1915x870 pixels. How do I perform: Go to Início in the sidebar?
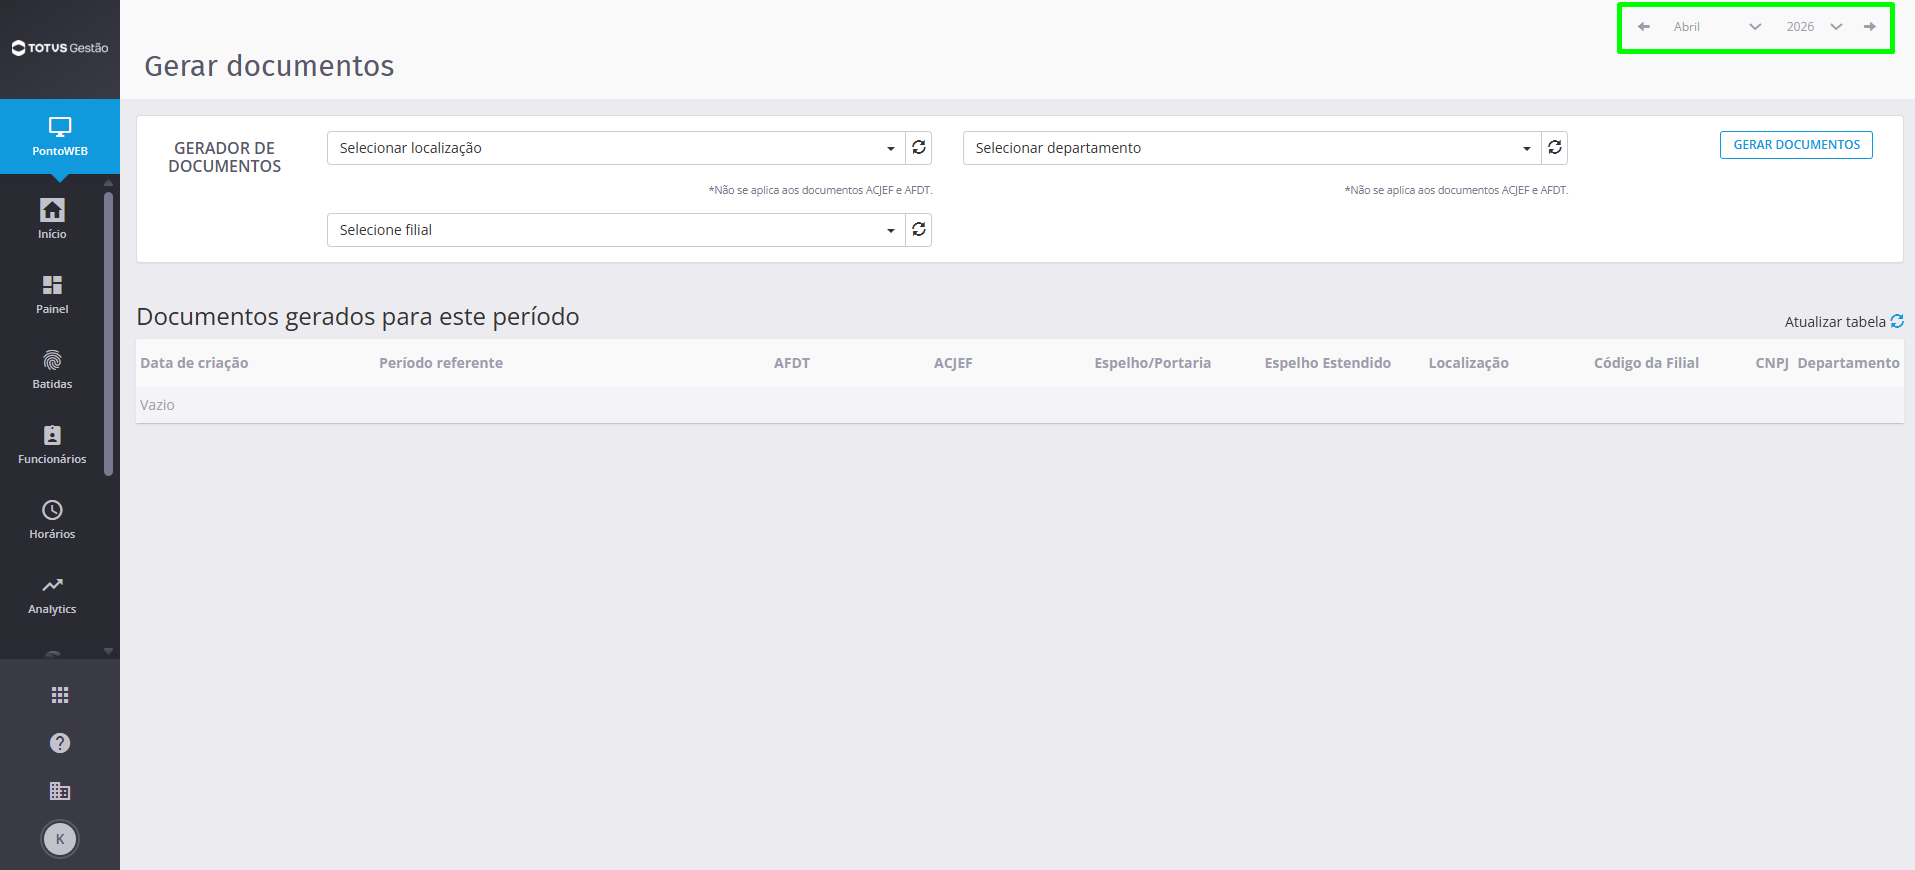coord(52,218)
